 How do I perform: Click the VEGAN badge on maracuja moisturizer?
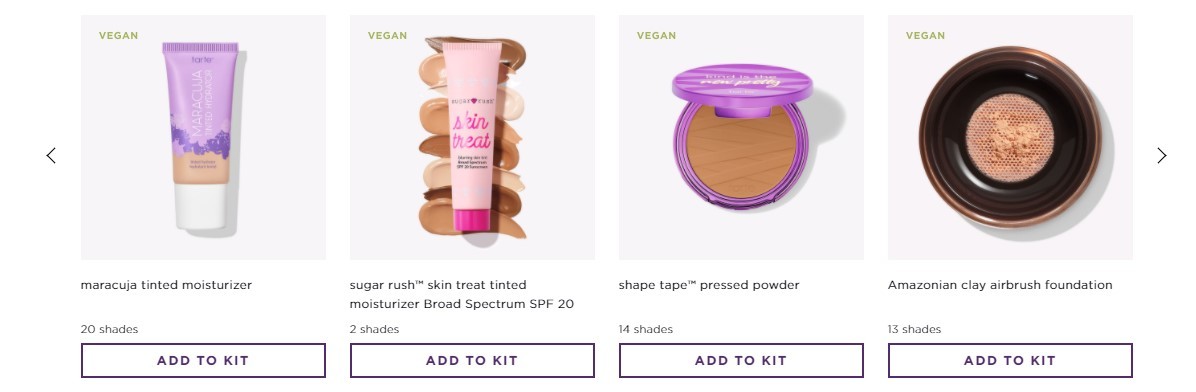[x=119, y=36]
